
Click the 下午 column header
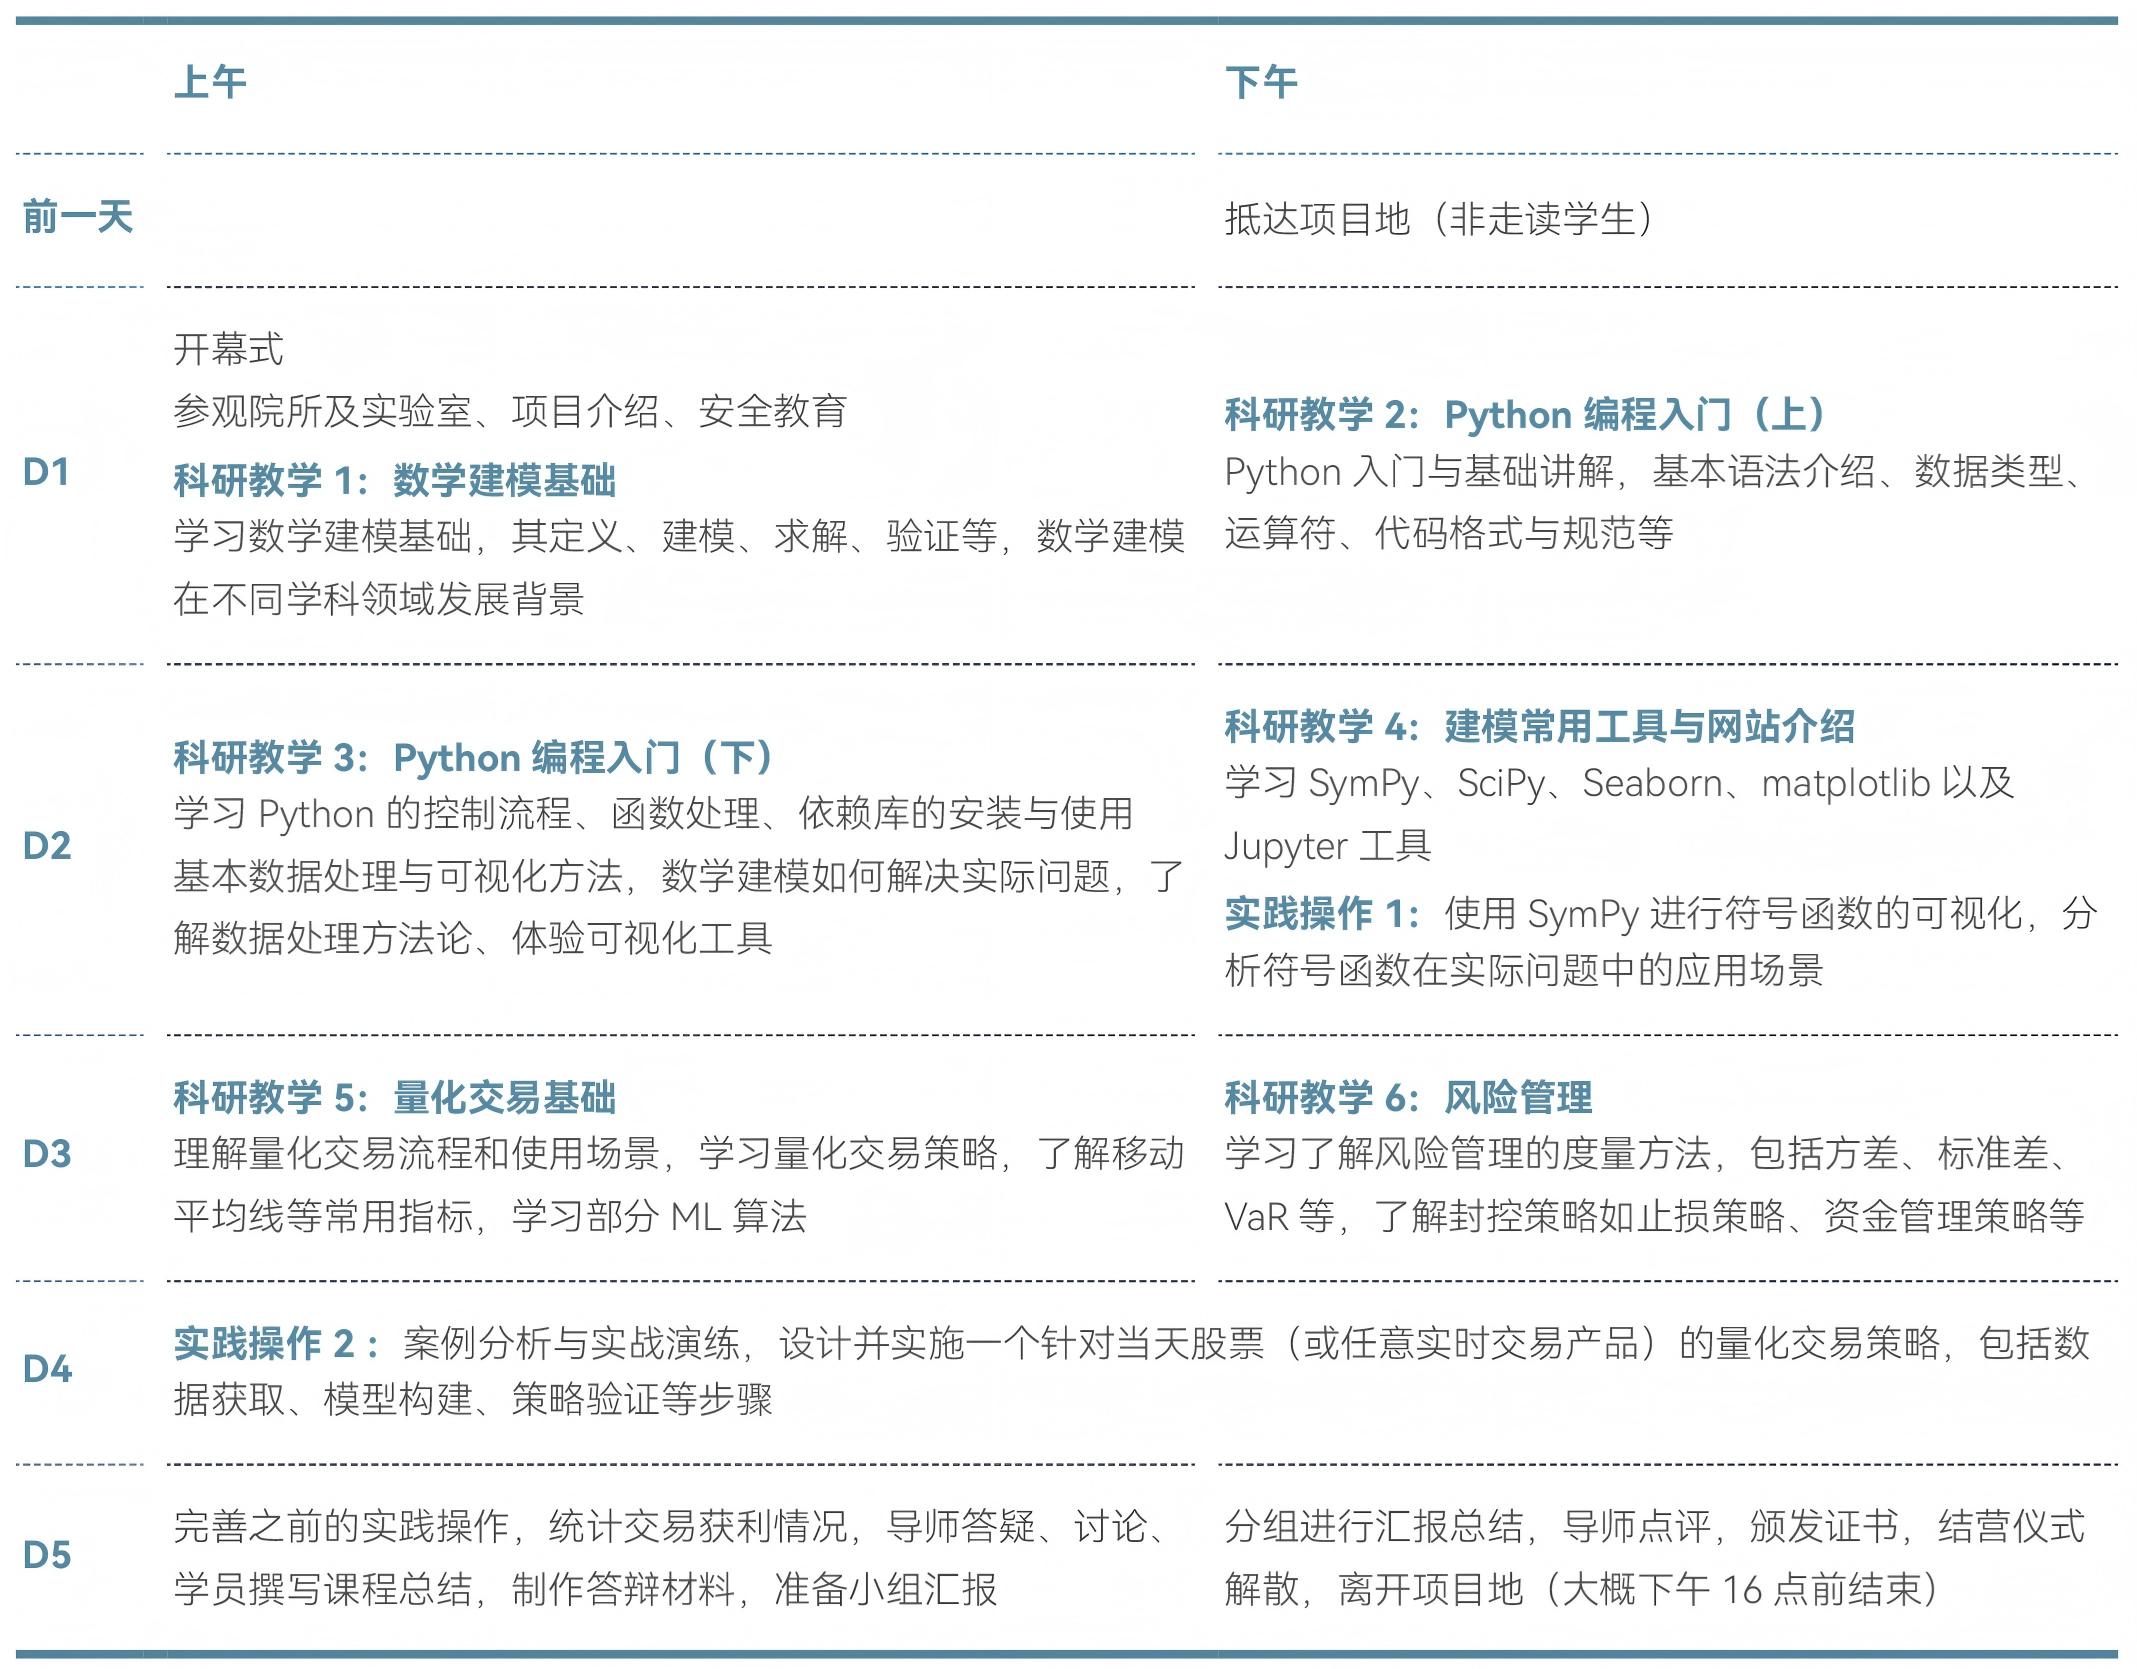pyautogui.click(x=1261, y=82)
